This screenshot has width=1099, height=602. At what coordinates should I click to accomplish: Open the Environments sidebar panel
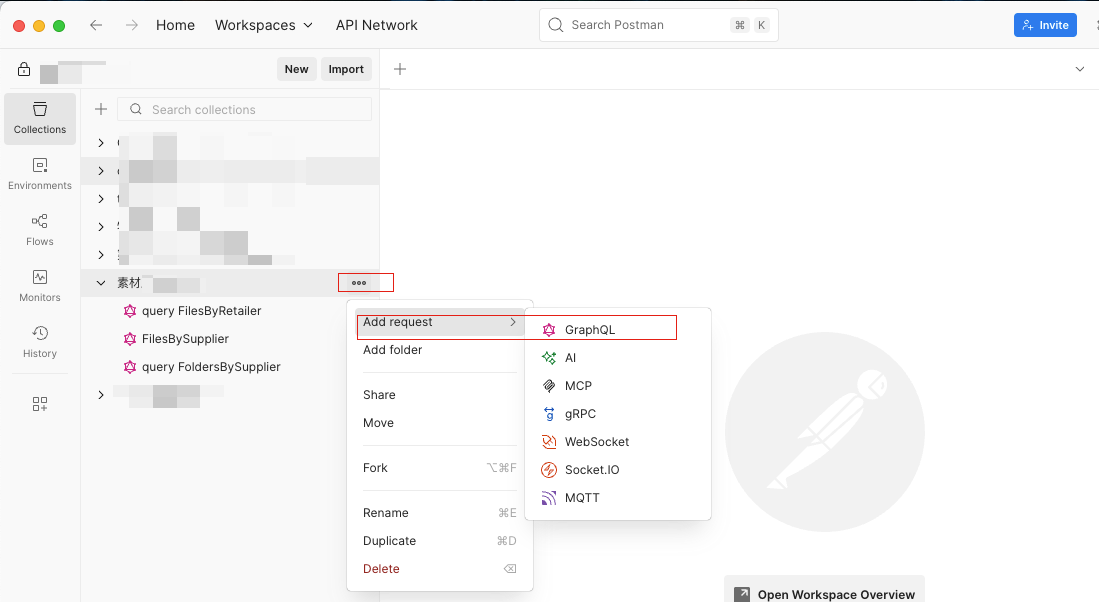click(x=40, y=175)
